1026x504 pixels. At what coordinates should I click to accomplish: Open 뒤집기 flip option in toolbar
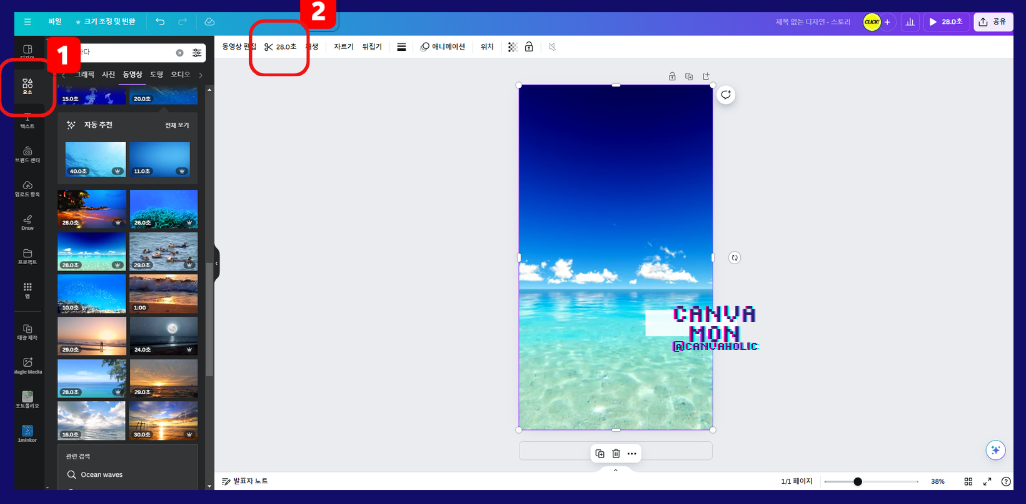372,47
